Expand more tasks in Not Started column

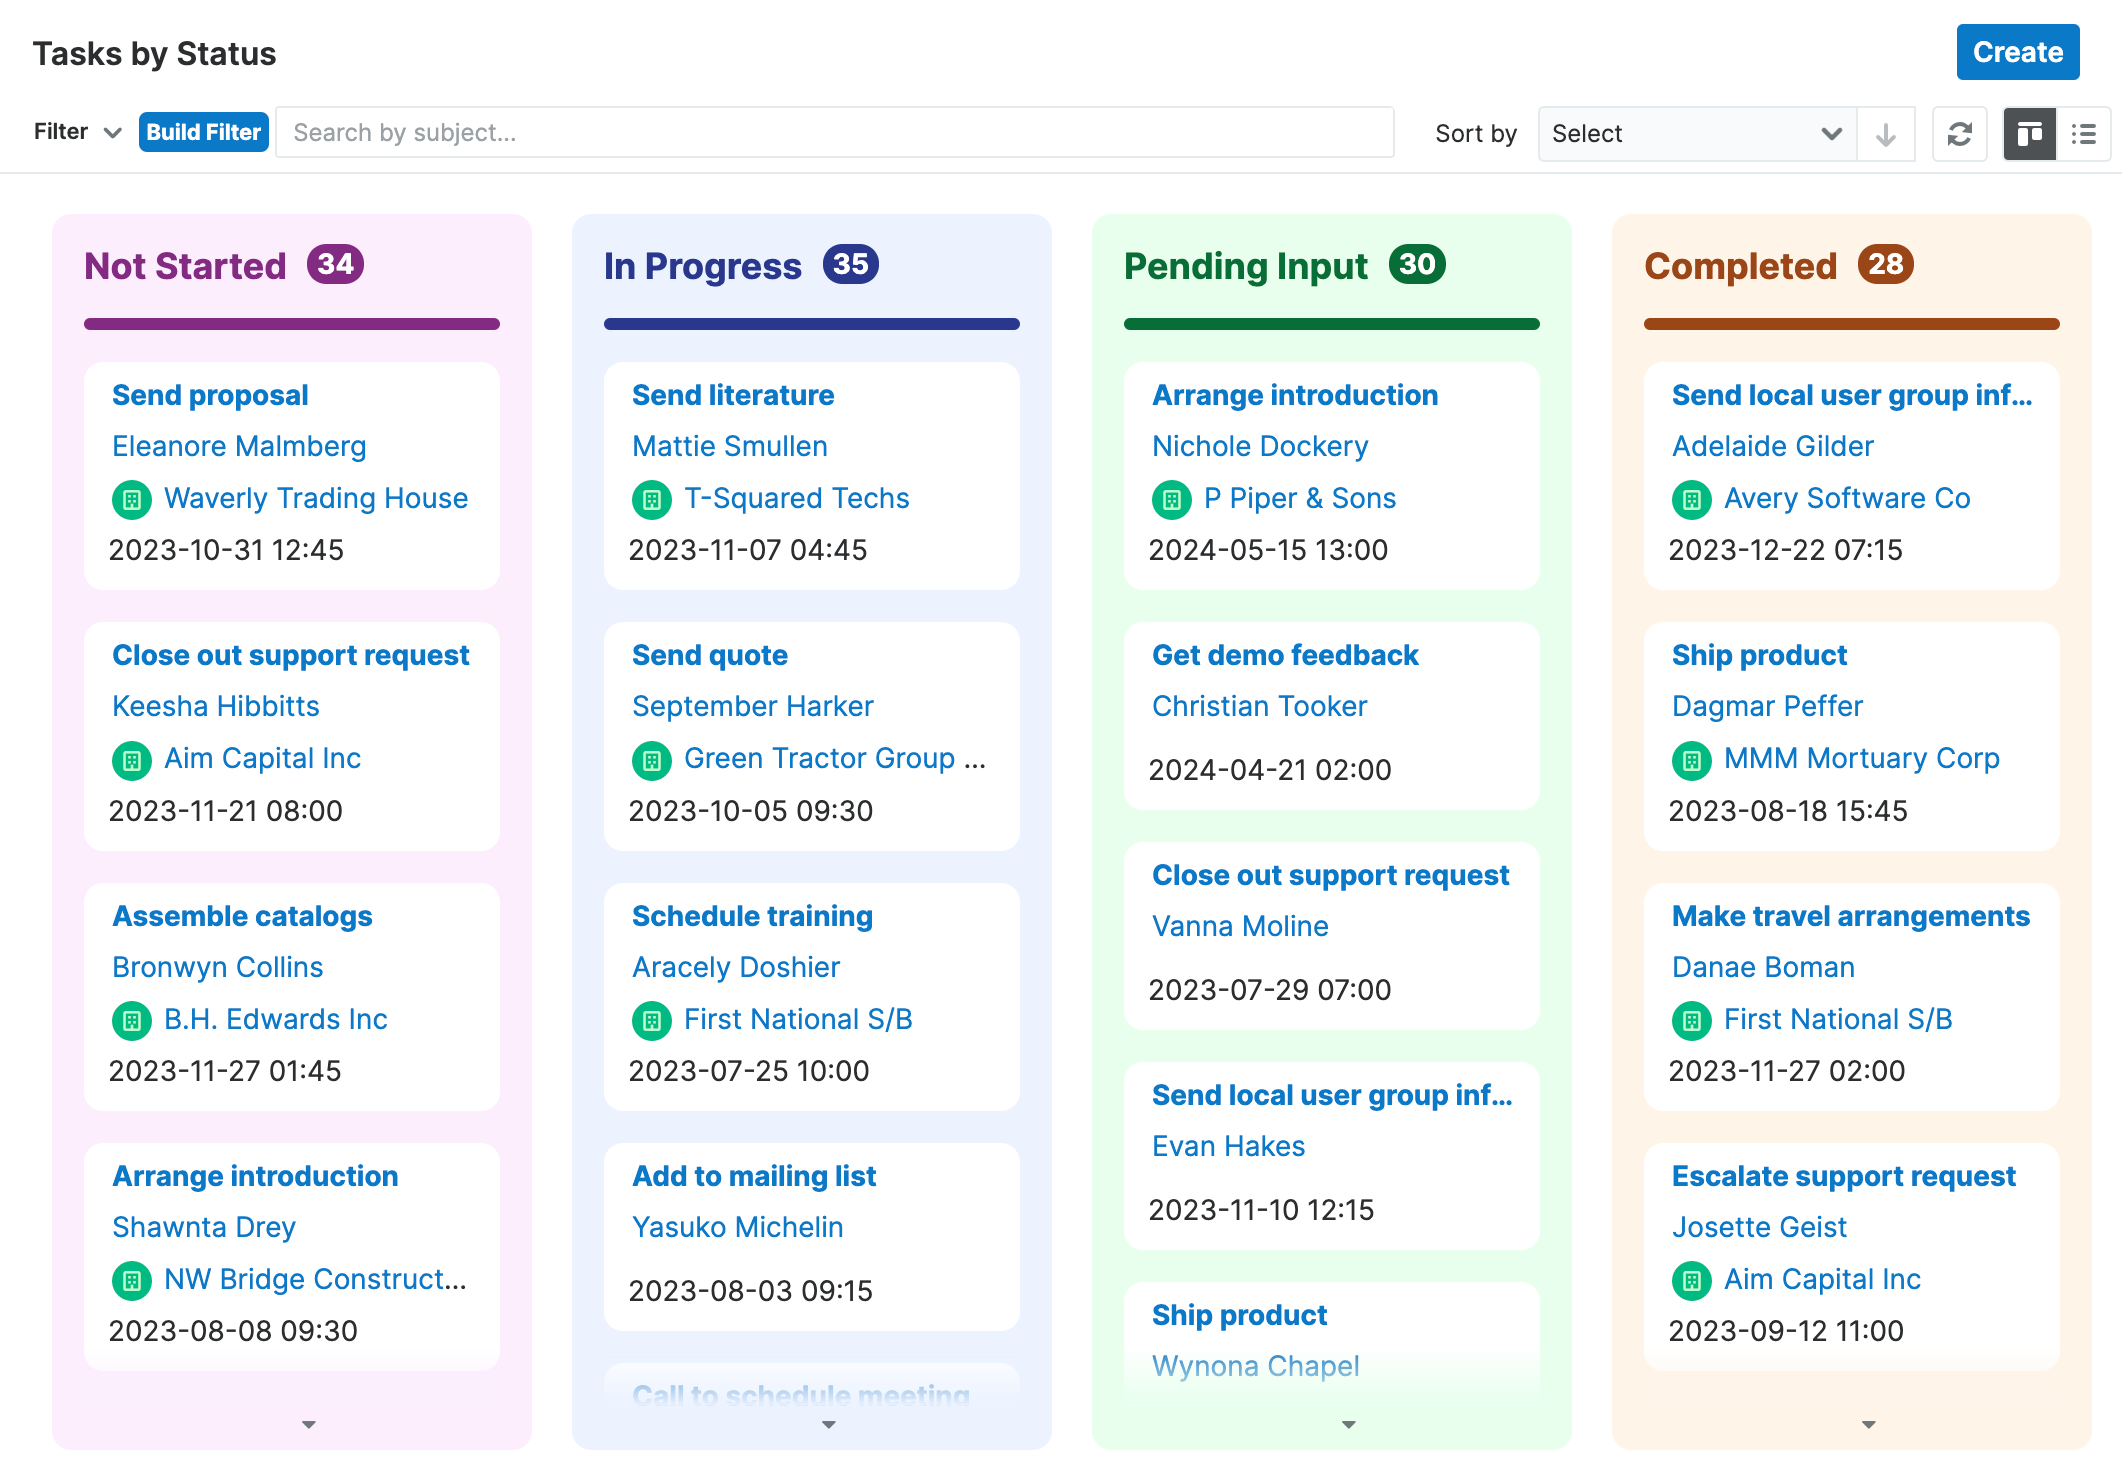coord(309,1424)
